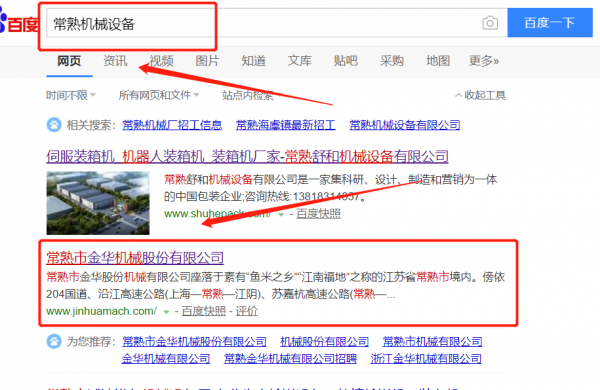The height and width of the screenshot is (390, 600).
Task: Switch to the 图片 tab
Action: pos(207,60)
